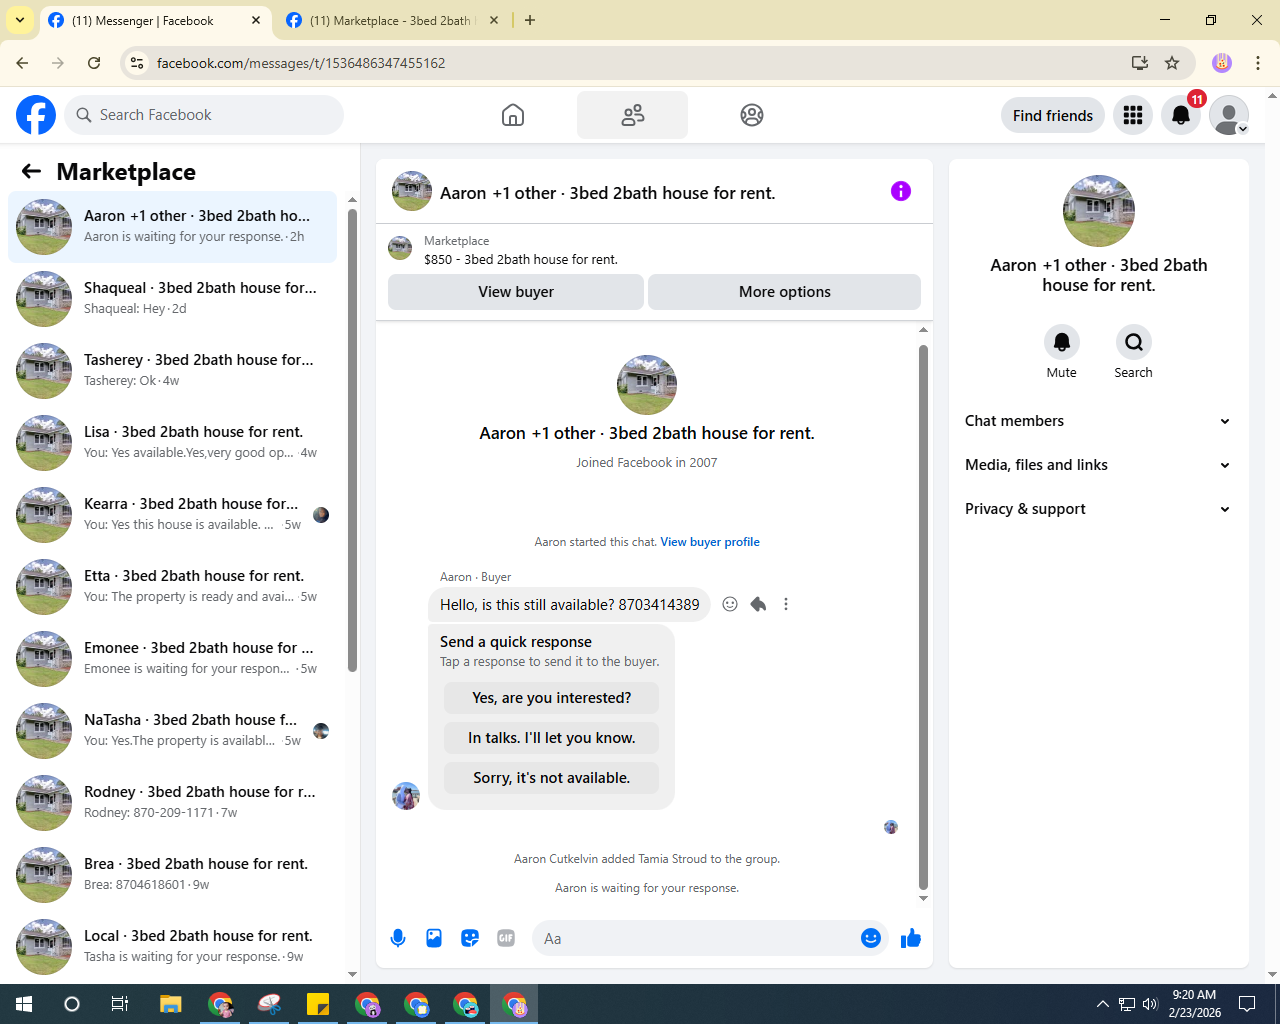Open the account profile menu
The image size is (1280, 1024).
pyautogui.click(x=1229, y=115)
